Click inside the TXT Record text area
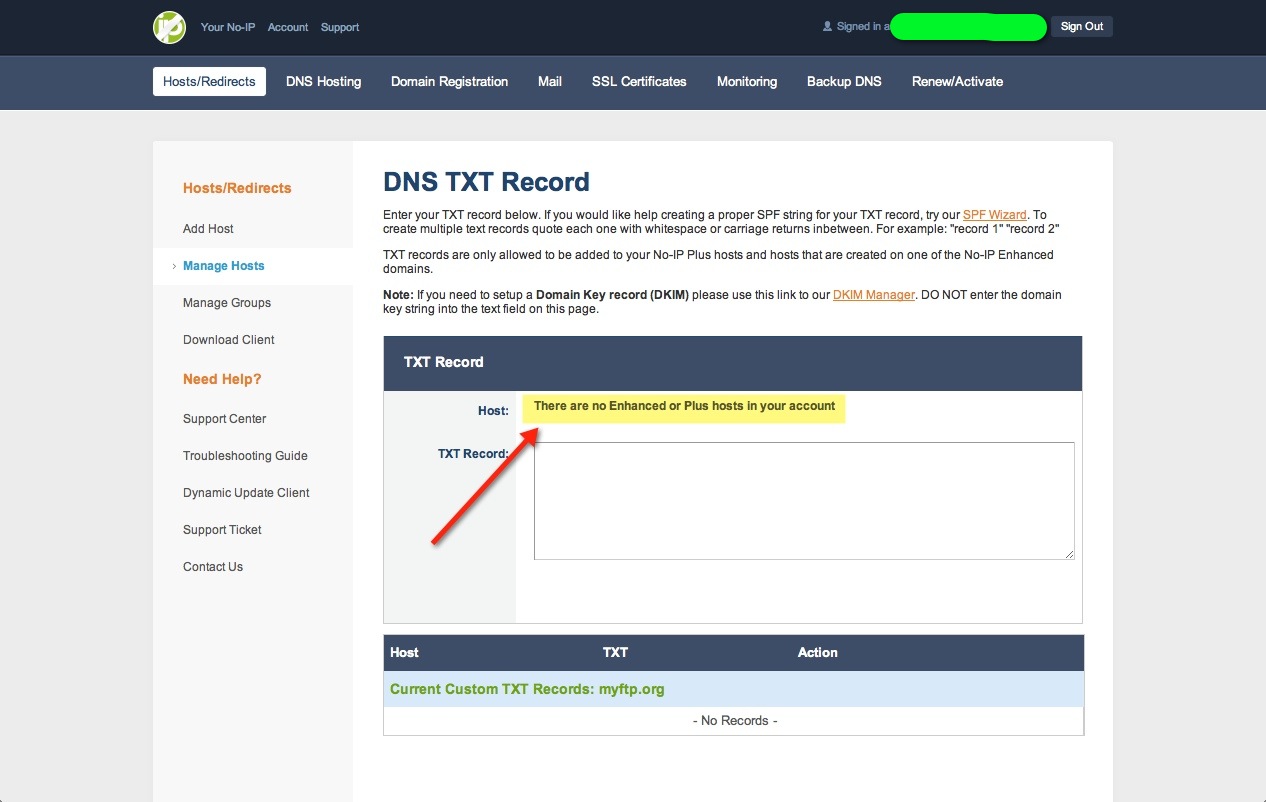The height and width of the screenshot is (802, 1266). click(804, 501)
